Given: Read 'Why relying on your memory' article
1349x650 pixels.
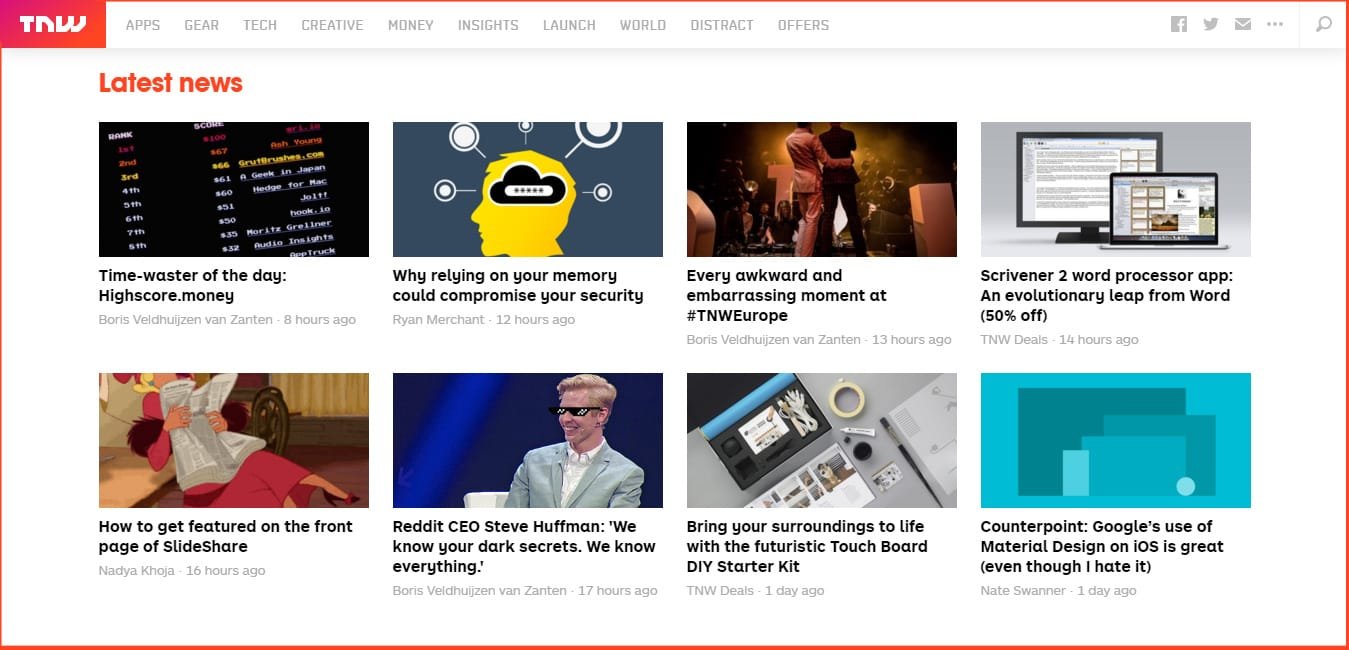Looking at the screenshot, I should pyautogui.click(x=518, y=285).
